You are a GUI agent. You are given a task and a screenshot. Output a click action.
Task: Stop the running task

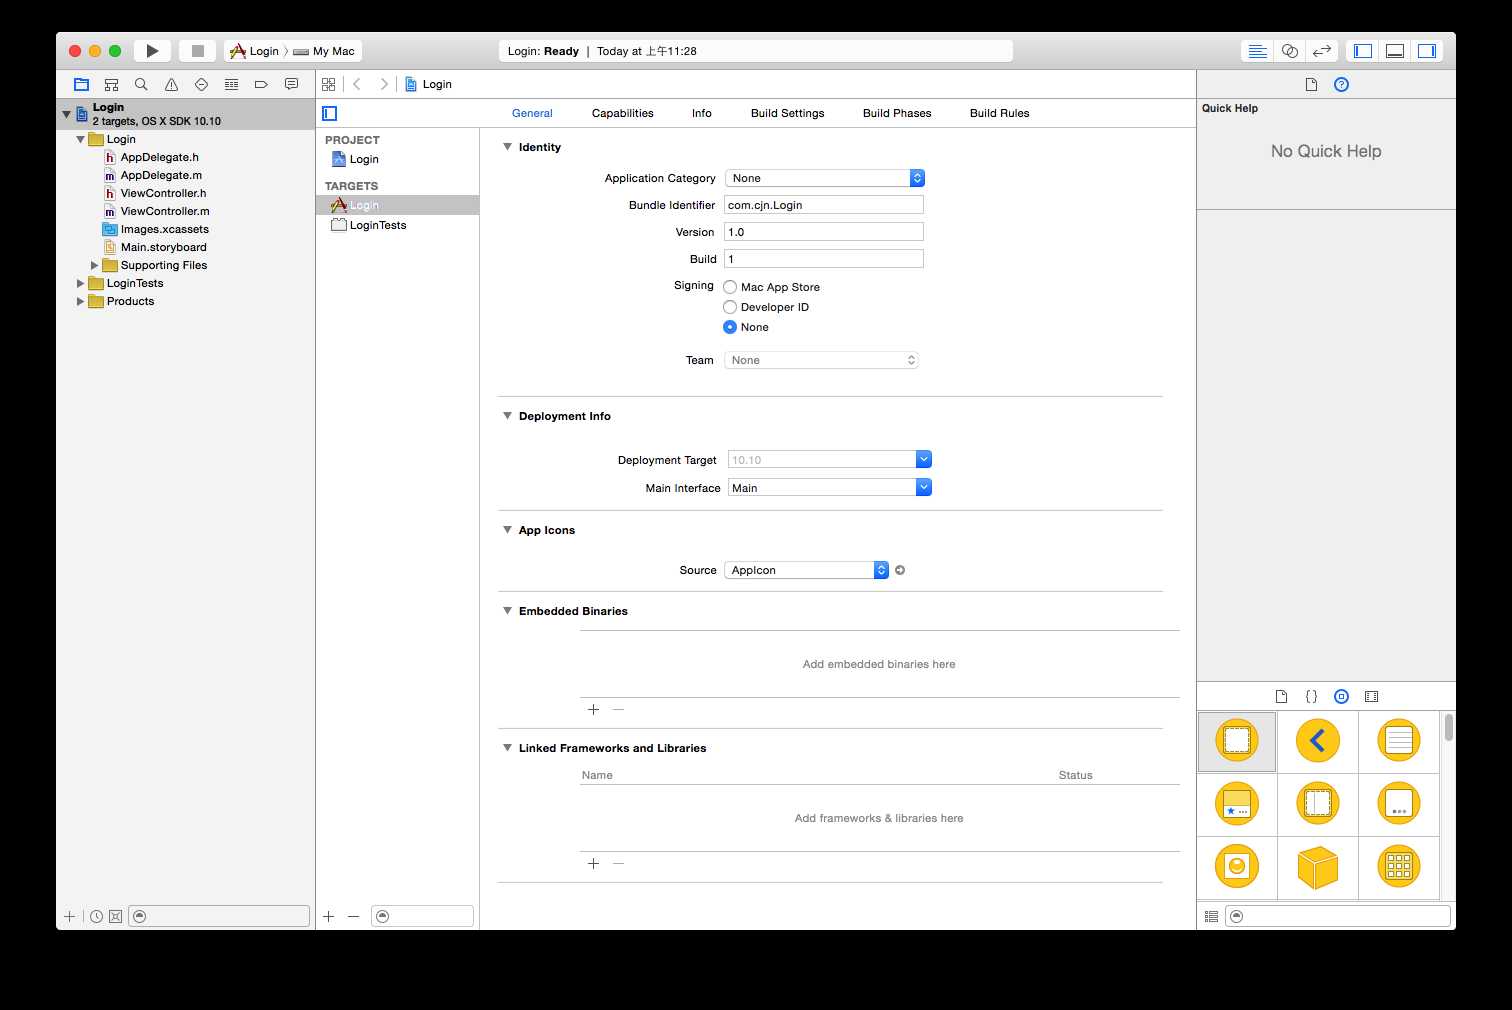coord(198,51)
